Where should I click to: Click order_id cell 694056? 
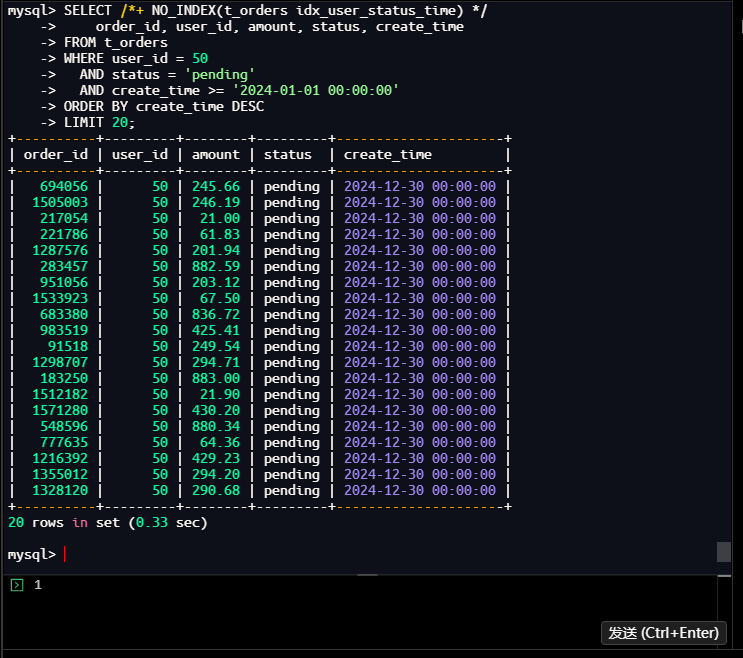click(64, 187)
